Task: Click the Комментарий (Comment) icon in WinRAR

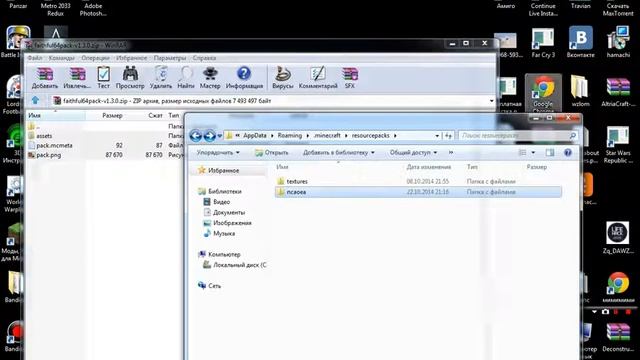Action: 318,78
